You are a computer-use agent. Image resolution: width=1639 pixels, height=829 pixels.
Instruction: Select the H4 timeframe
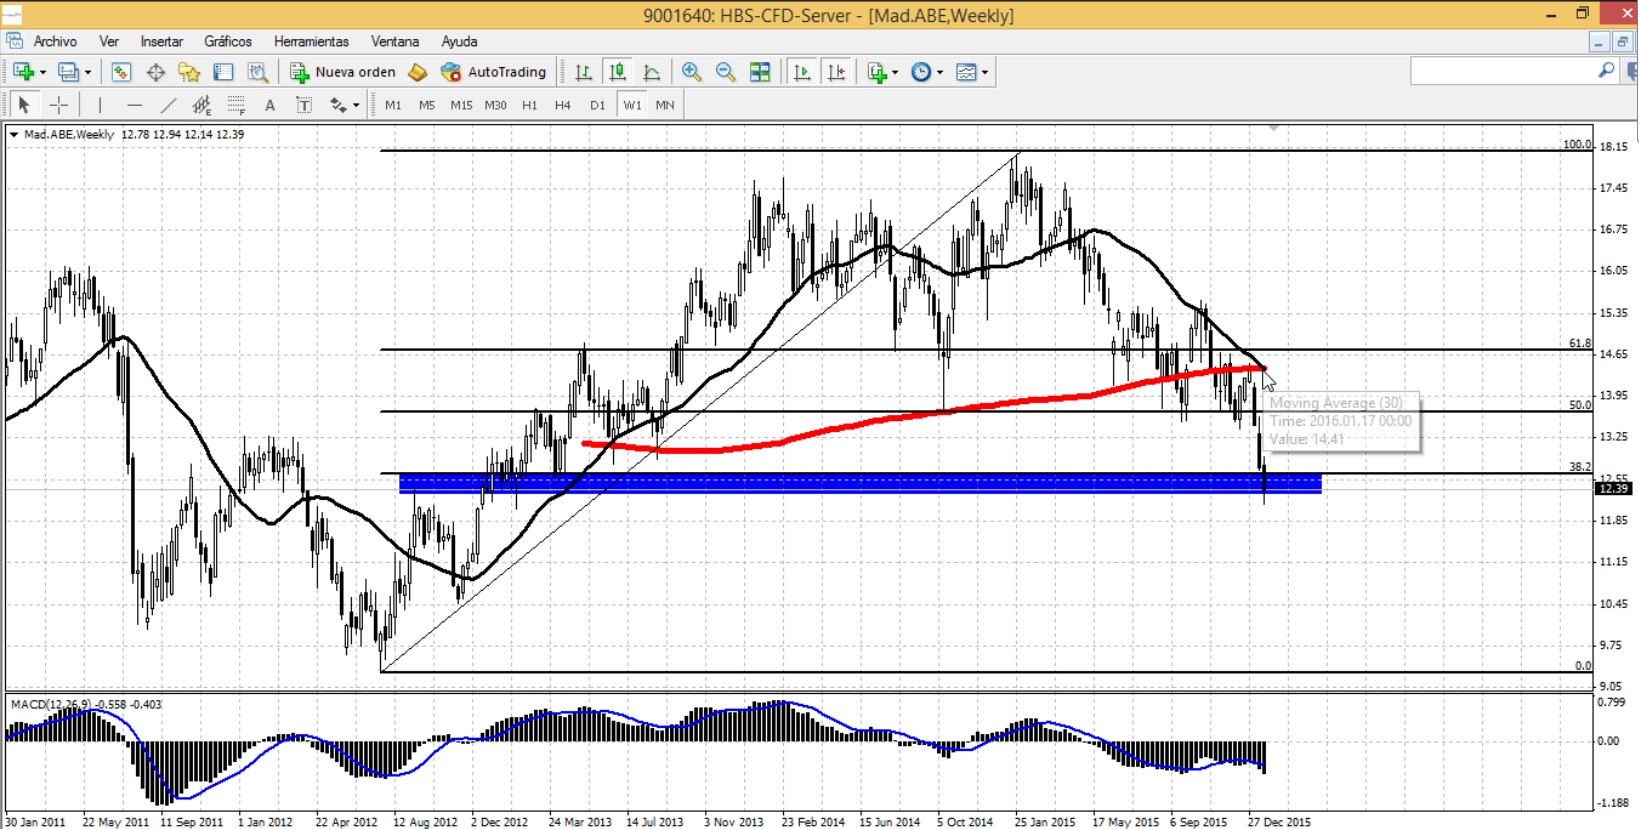click(x=563, y=105)
